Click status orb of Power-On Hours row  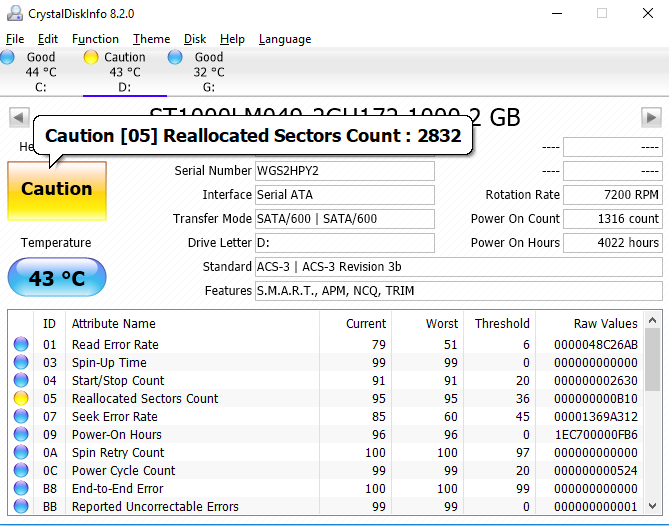pyautogui.click(x=21, y=434)
